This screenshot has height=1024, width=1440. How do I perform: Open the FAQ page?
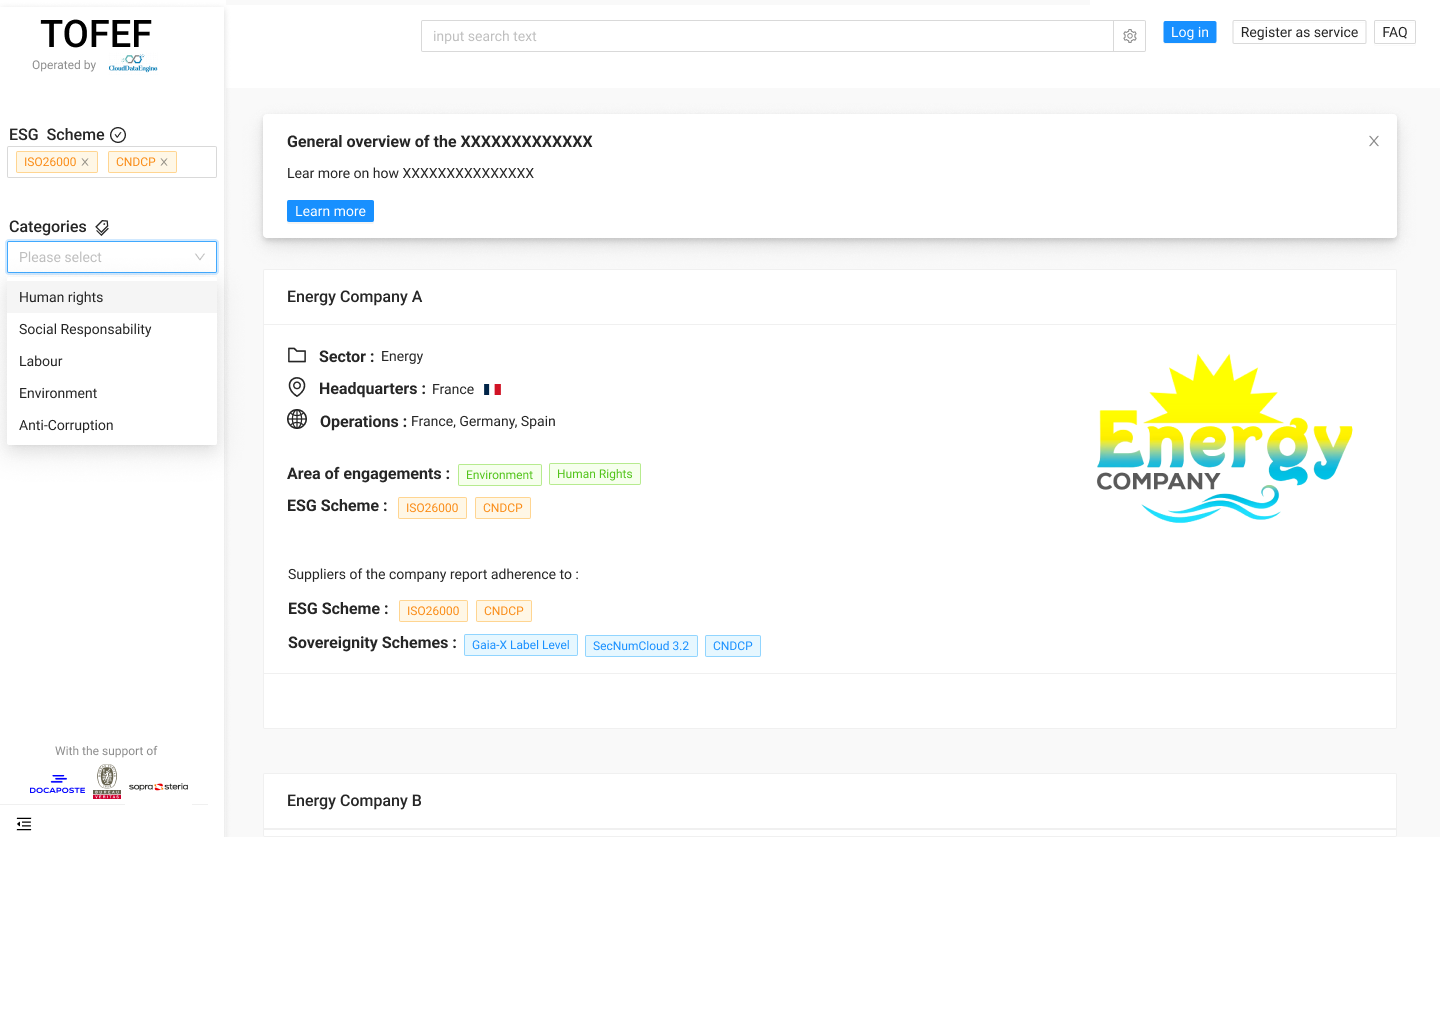pos(1394,32)
